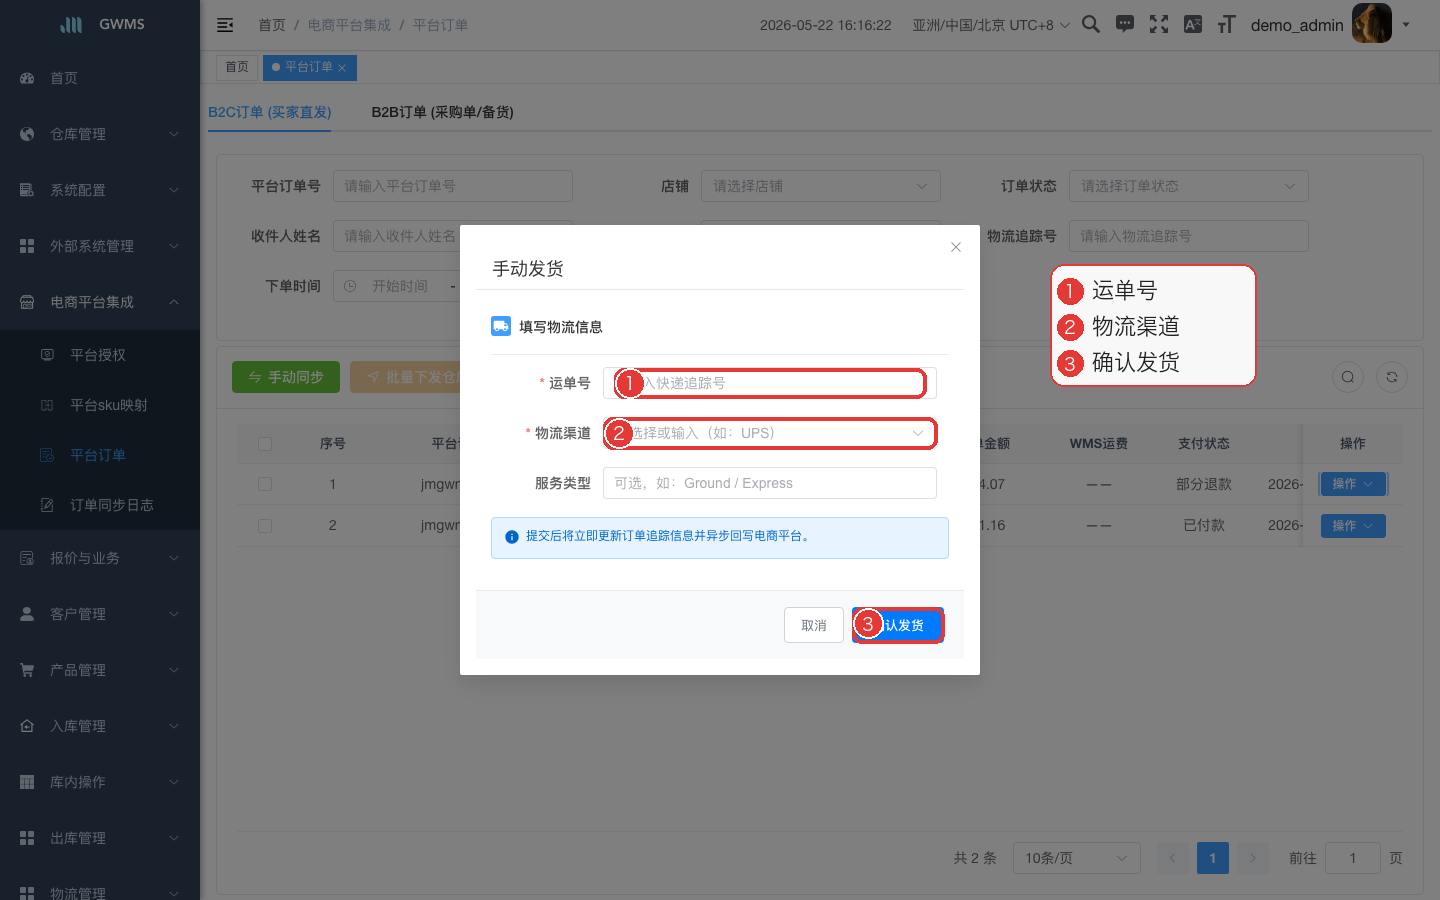Expand 外部系统管理 sidebar menu

(x=100, y=246)
